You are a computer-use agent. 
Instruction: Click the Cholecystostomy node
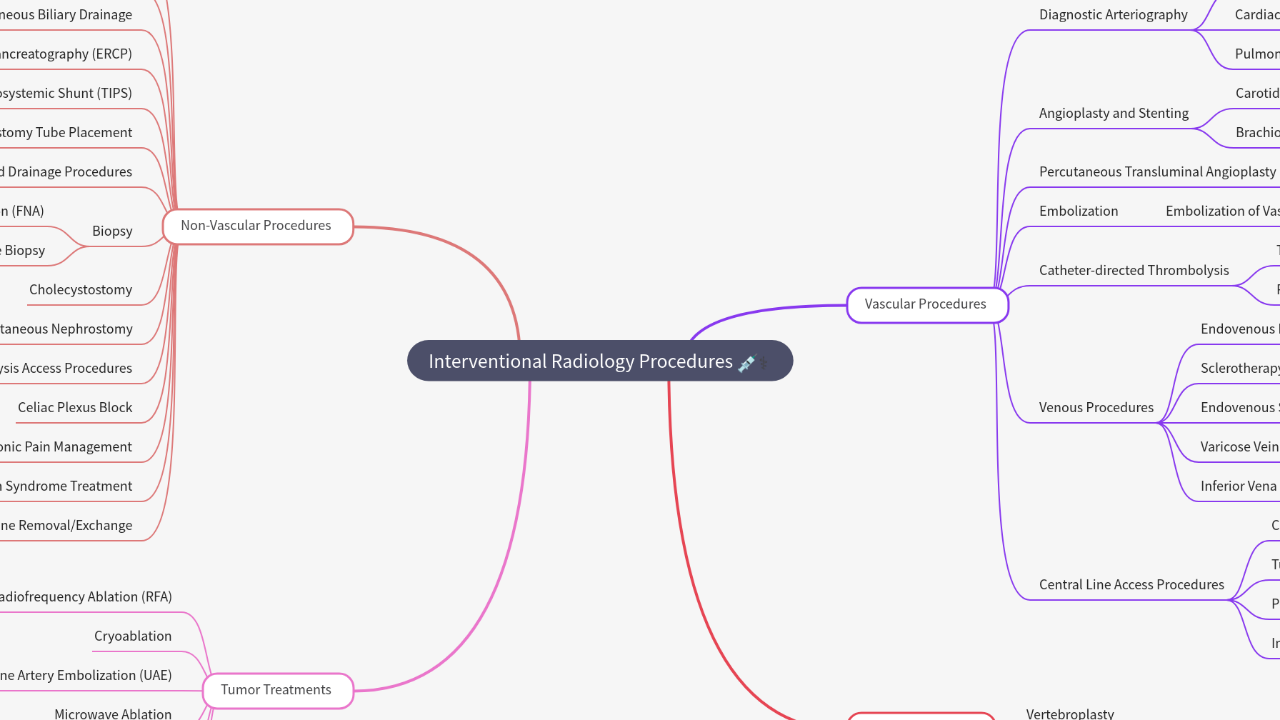[80, 290]
